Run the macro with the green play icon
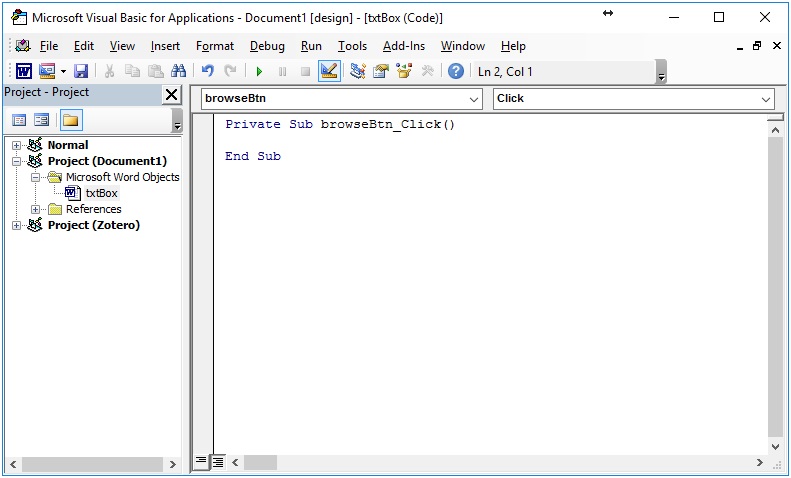791x478 pixels. 259,72
